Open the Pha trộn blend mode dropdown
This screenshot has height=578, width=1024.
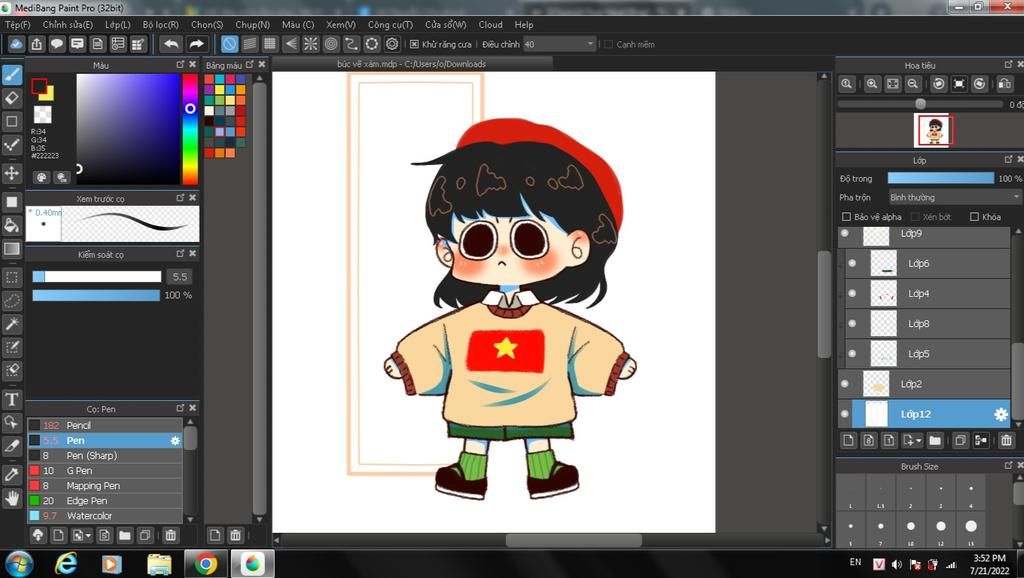click(954, 197)
